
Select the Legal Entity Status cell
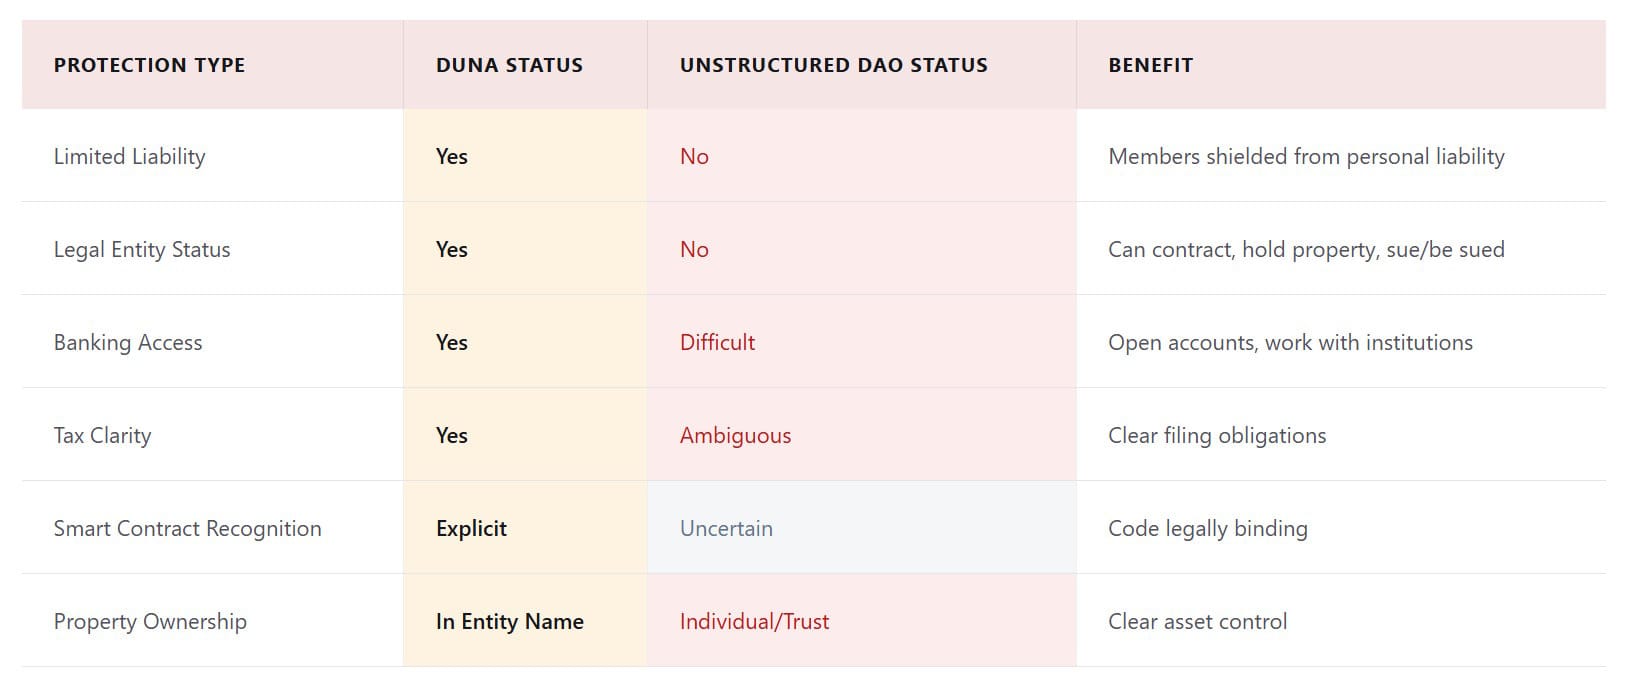point(142,249)
